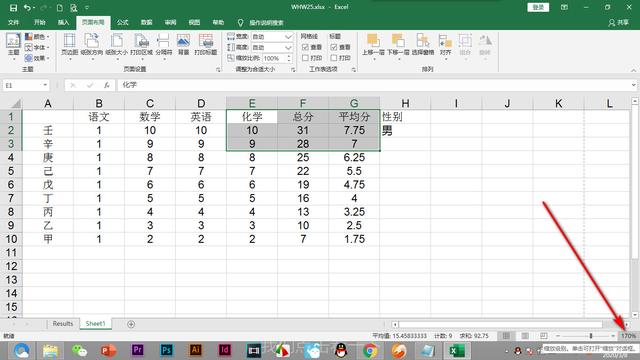This screenshot has height=360, width=640.
Task: Switch to Normal view in status bar
Action: 506,336
